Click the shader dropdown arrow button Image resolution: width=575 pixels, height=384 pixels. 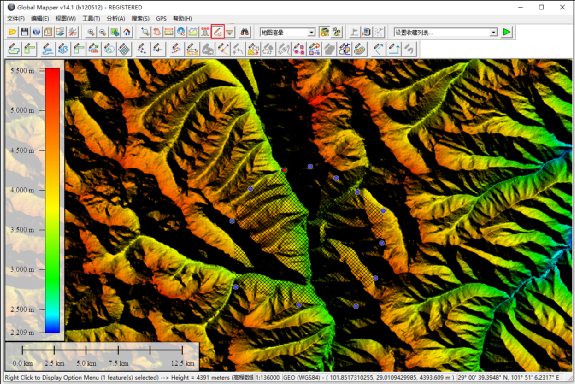311,32
